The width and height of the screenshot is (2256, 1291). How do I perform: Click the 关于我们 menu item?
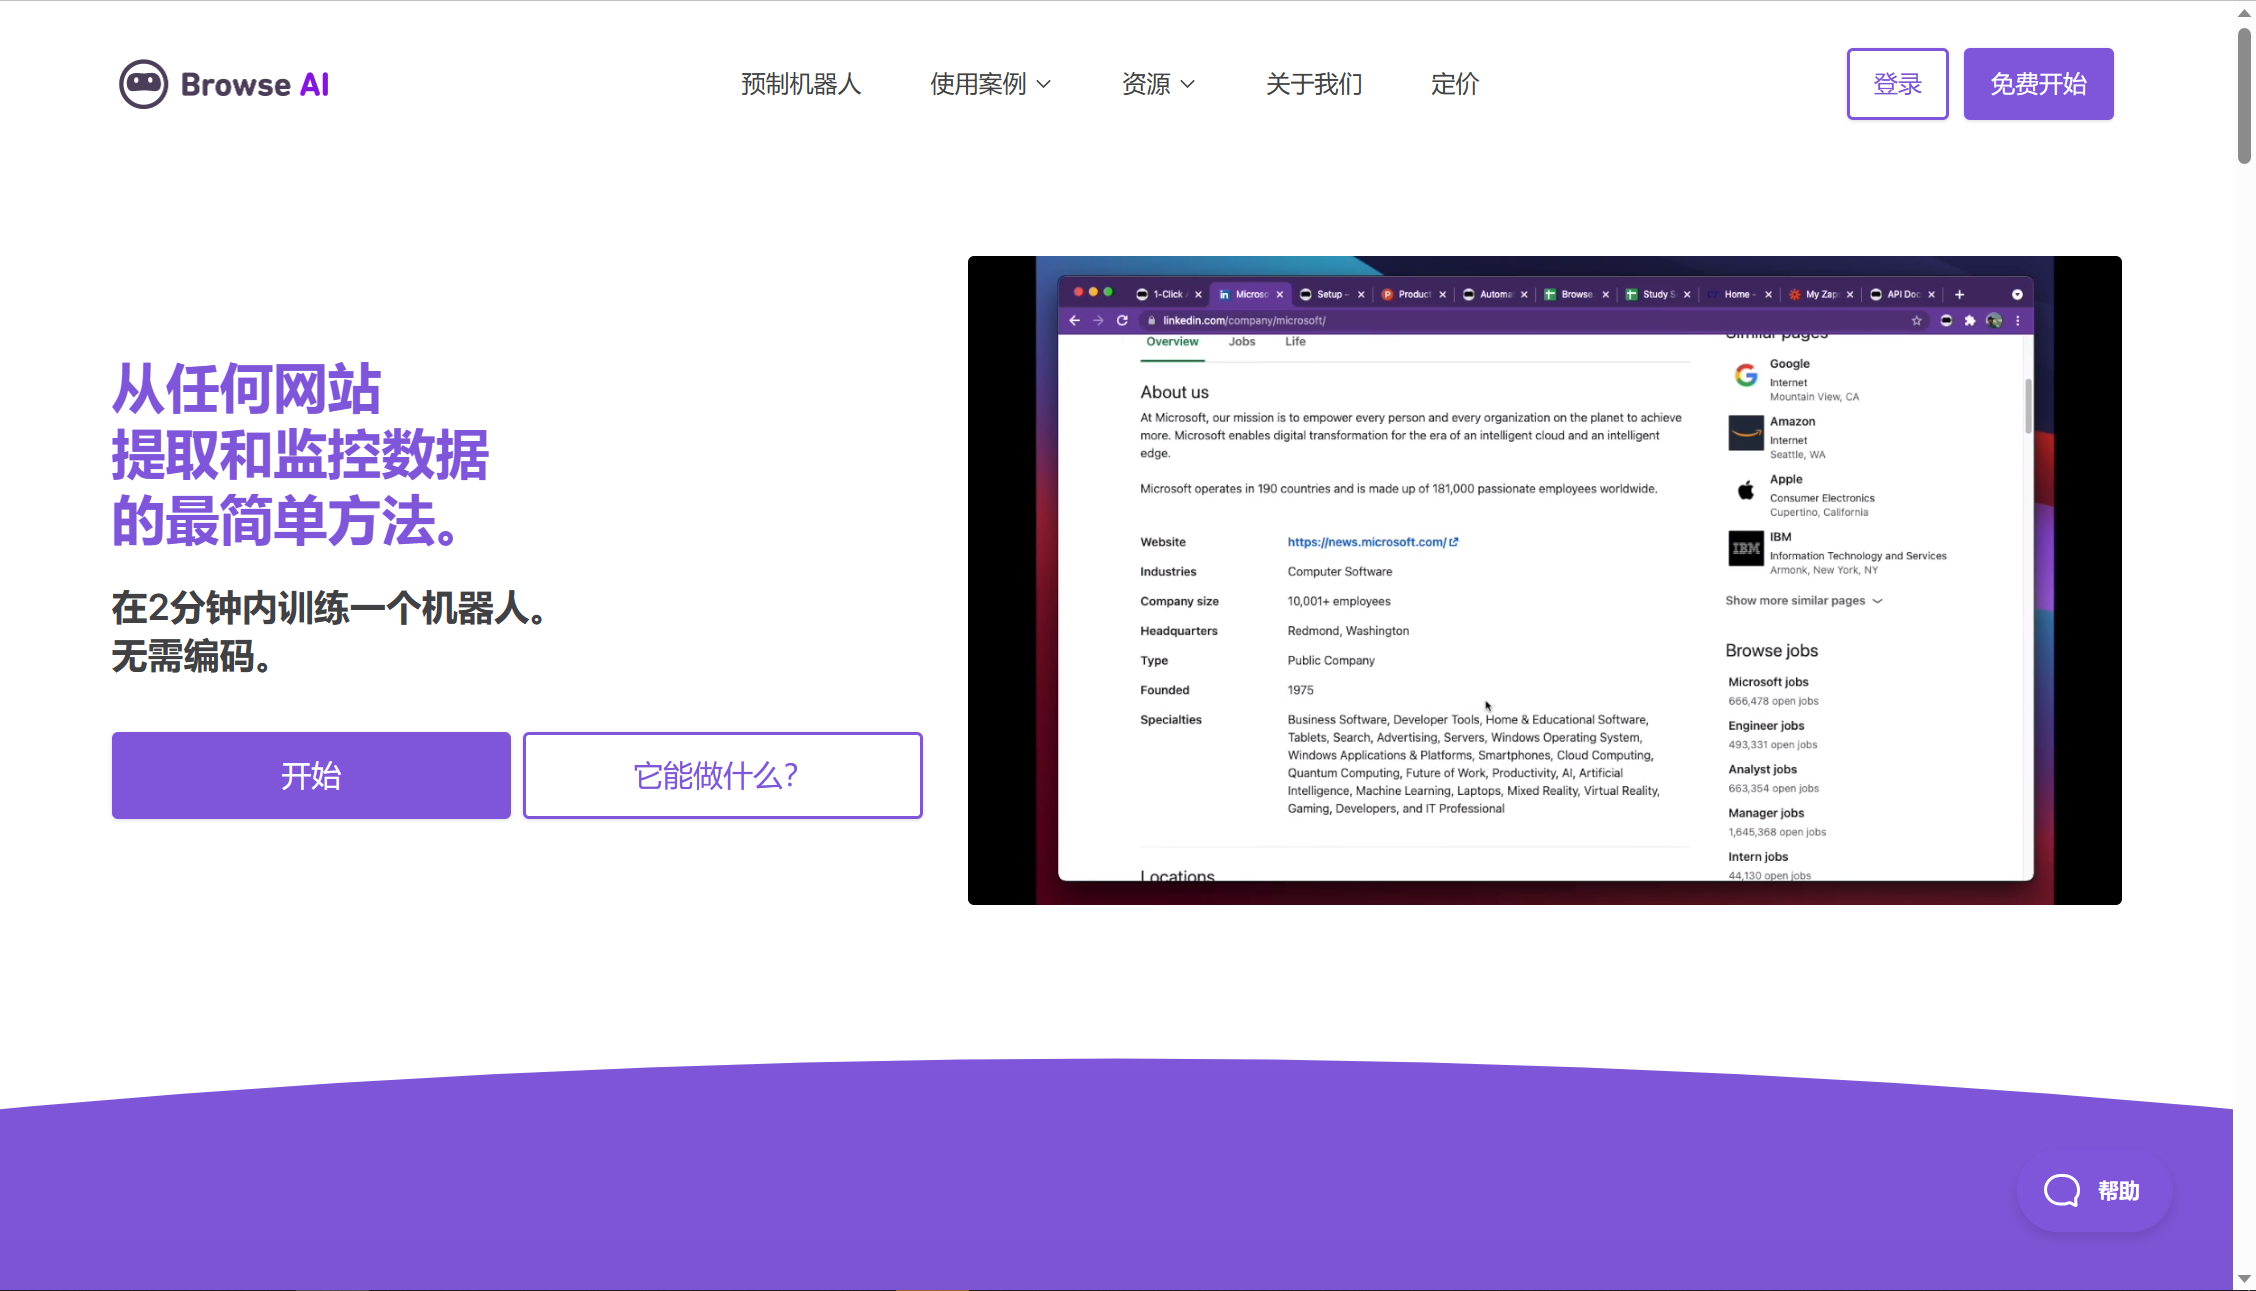click(x=1314, y=84)
